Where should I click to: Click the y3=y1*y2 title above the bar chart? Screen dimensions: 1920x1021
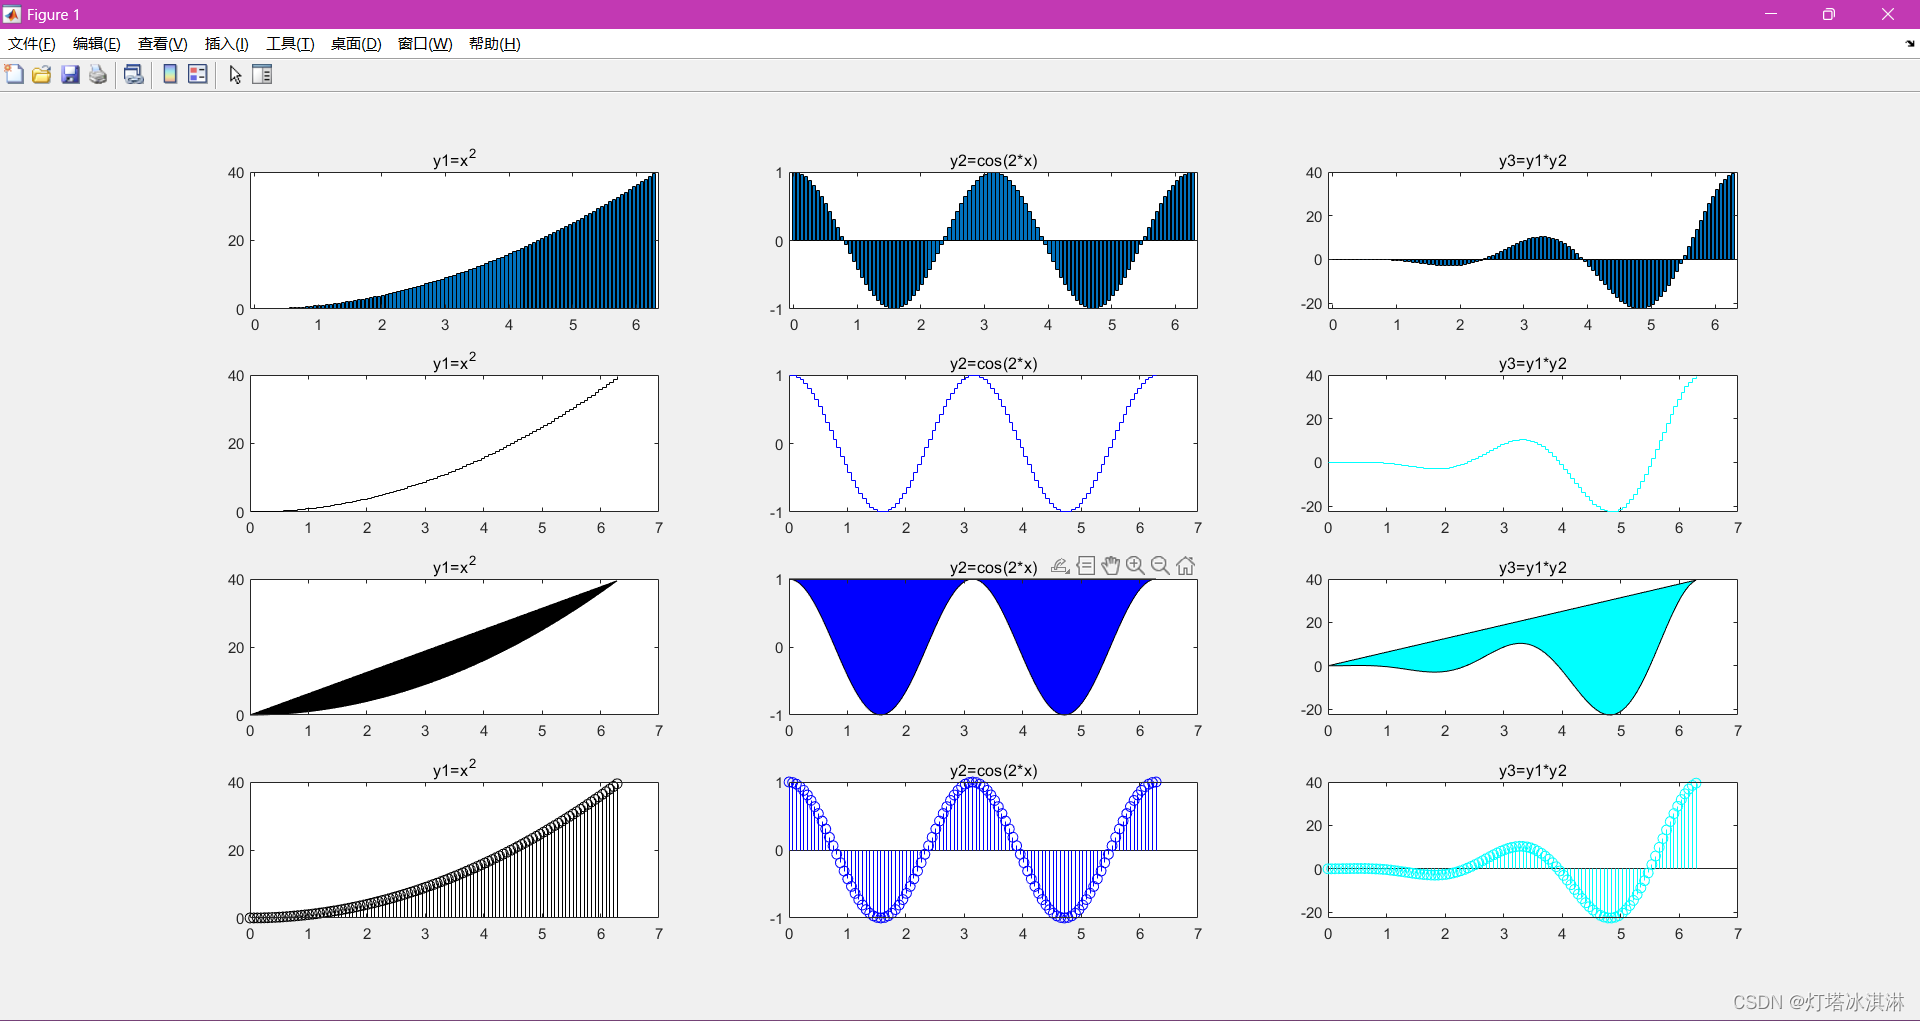point(1532,161)
